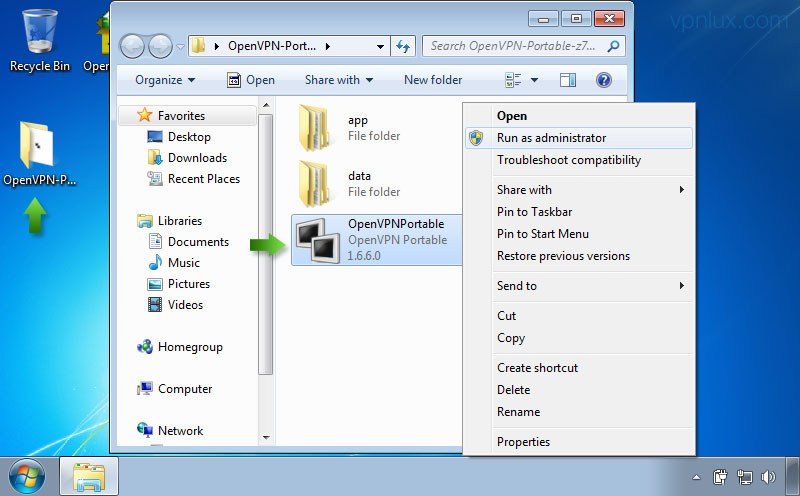Image resolution: width=800 pixels, height=496 pixels.
Task: Choose Open in the context menu
Action: click(x=580, y=116)
